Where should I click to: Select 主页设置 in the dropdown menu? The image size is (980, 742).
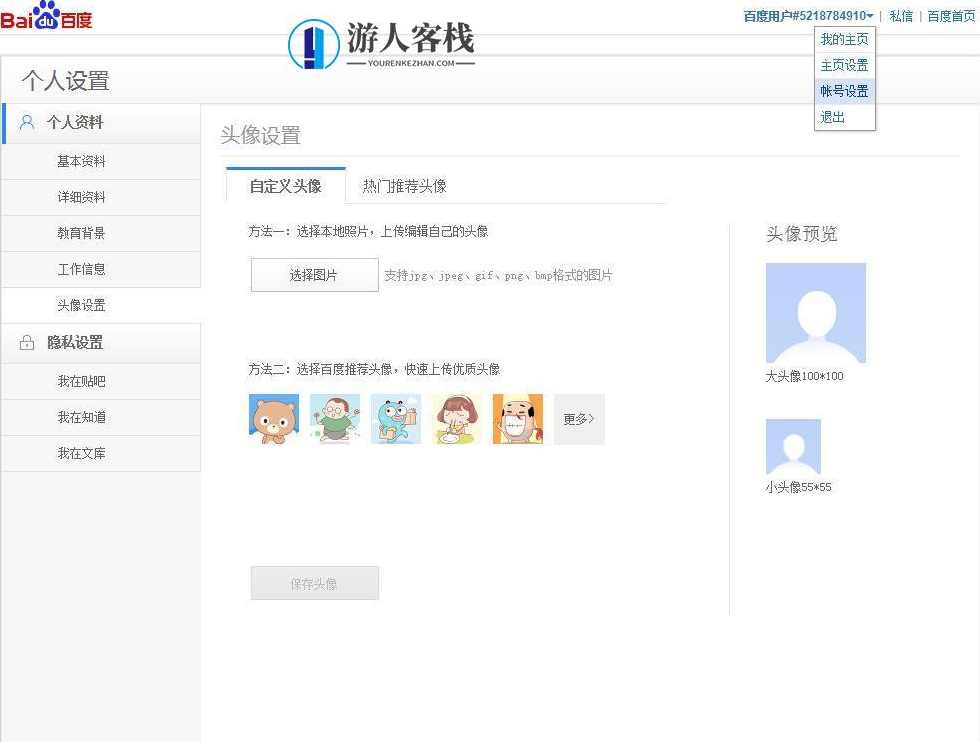pyautogui.click(x=844, y=65)
